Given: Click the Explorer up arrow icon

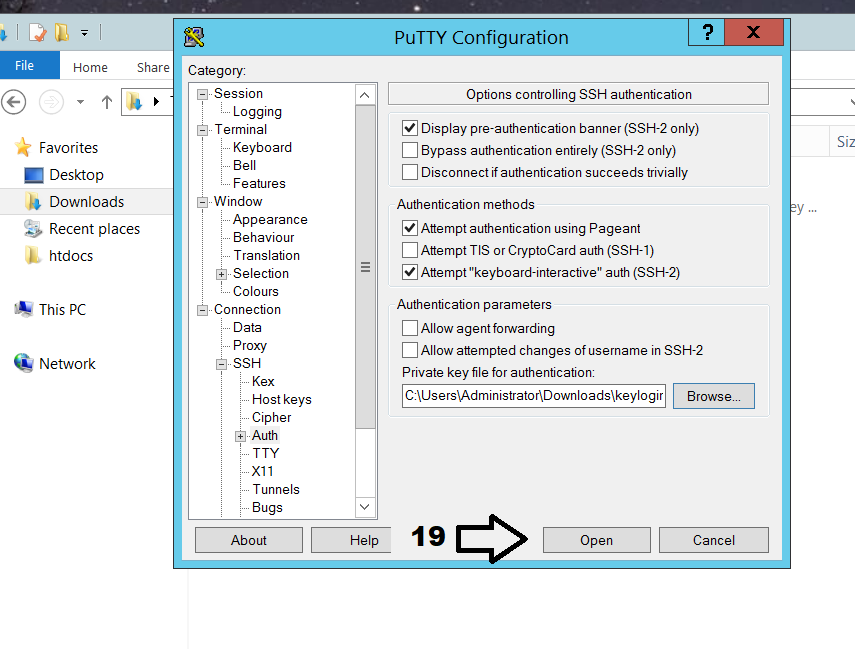Looking at the screenshot, I should click(107, 102).
